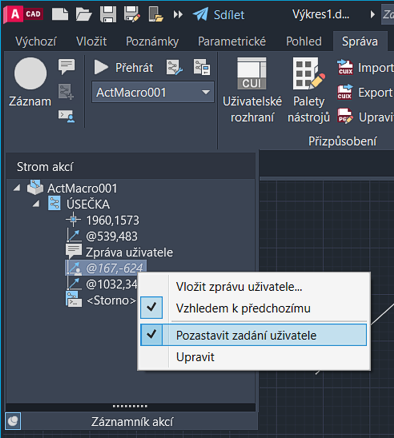Image resolution: width=394 pixels, height=438 pixels.
Task: Open Palety nástrojů customization
Action: (x=309, y=90)
